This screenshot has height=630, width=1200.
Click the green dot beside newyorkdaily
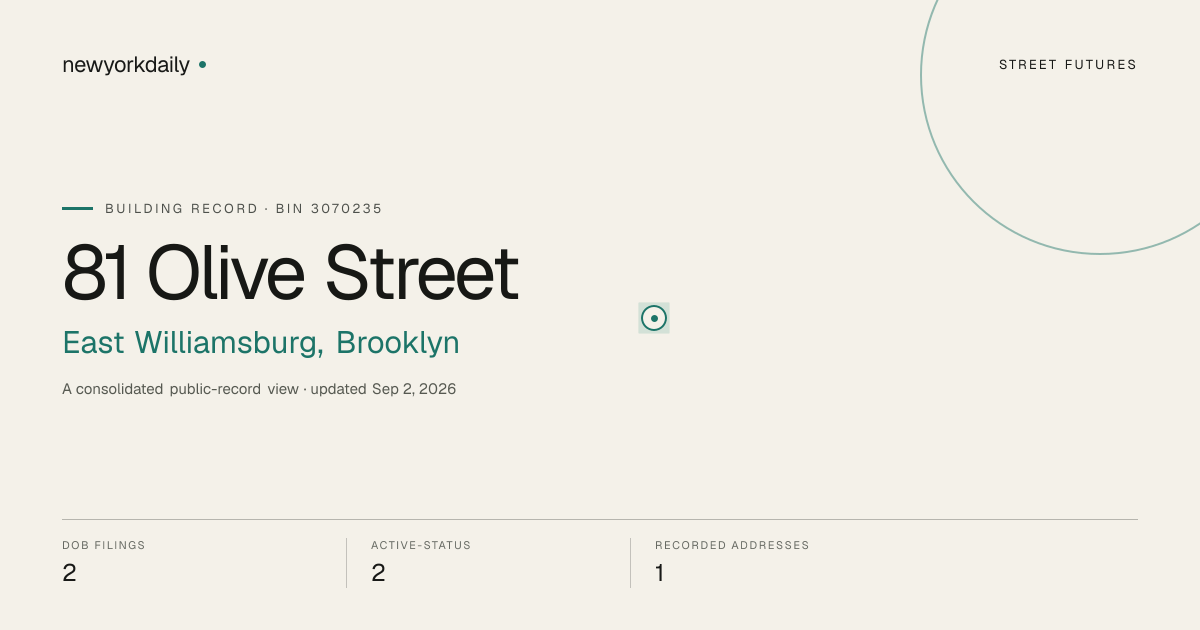click(x=202, y=64)
